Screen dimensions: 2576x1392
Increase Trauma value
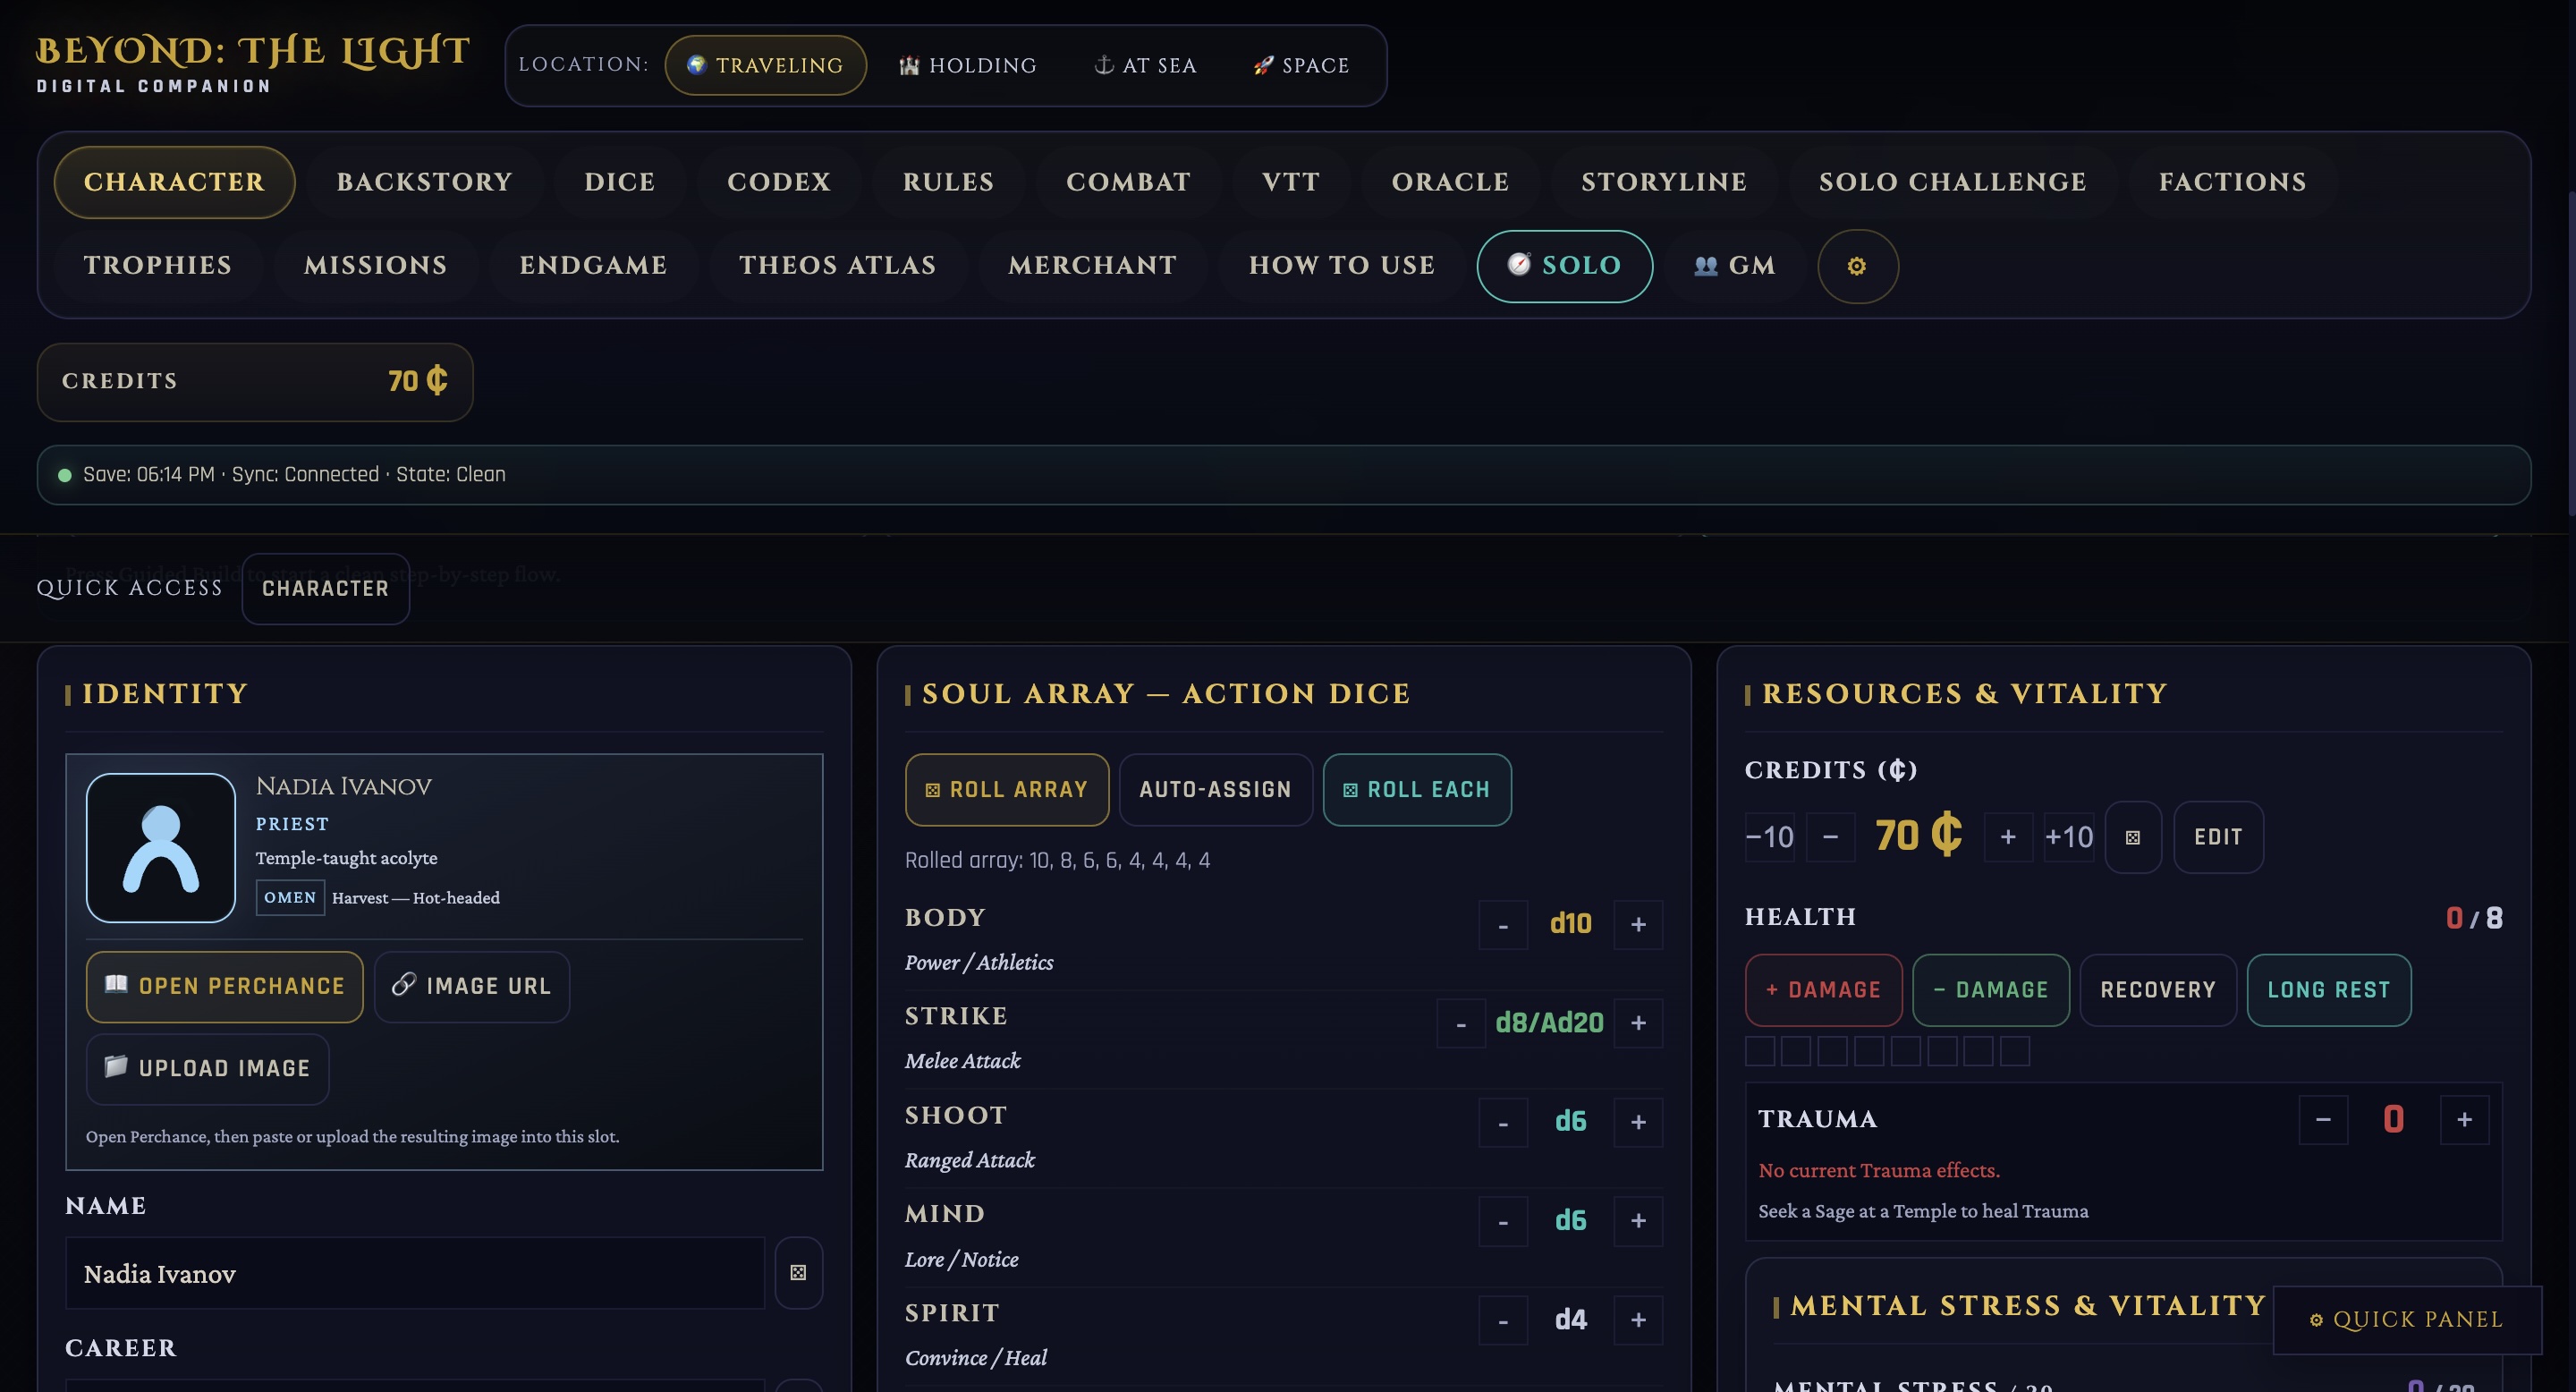click(x=2465, y=1119)
